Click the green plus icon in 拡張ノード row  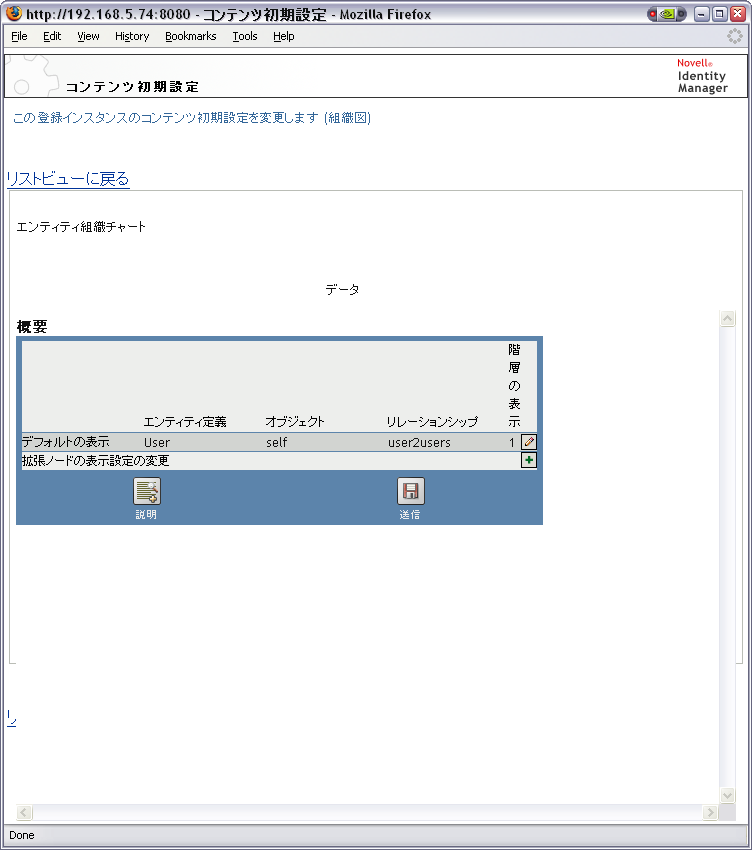529,460
